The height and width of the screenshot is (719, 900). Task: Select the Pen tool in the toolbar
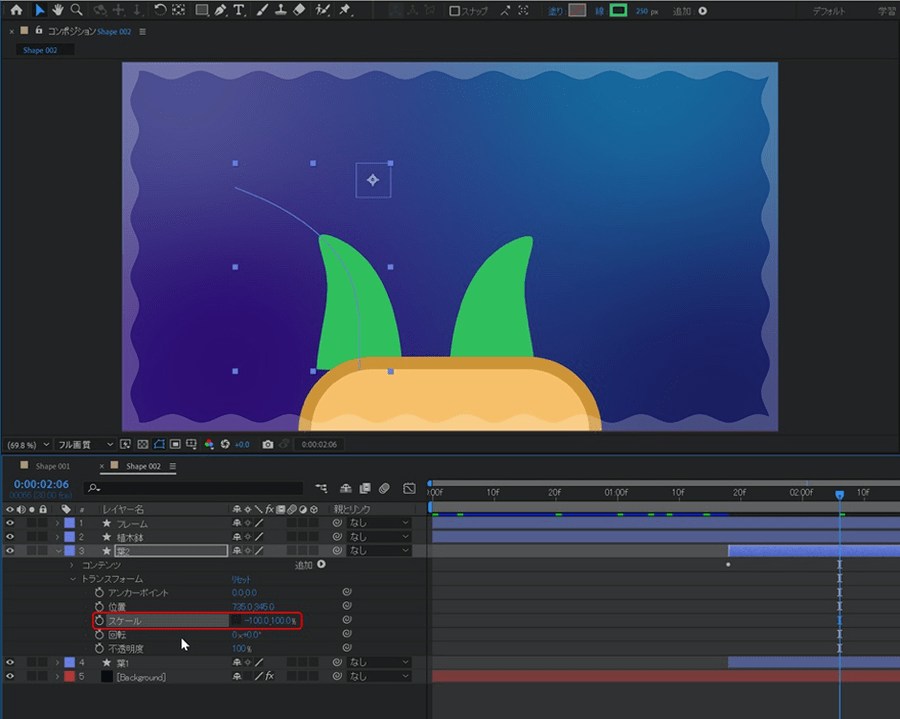220,10
